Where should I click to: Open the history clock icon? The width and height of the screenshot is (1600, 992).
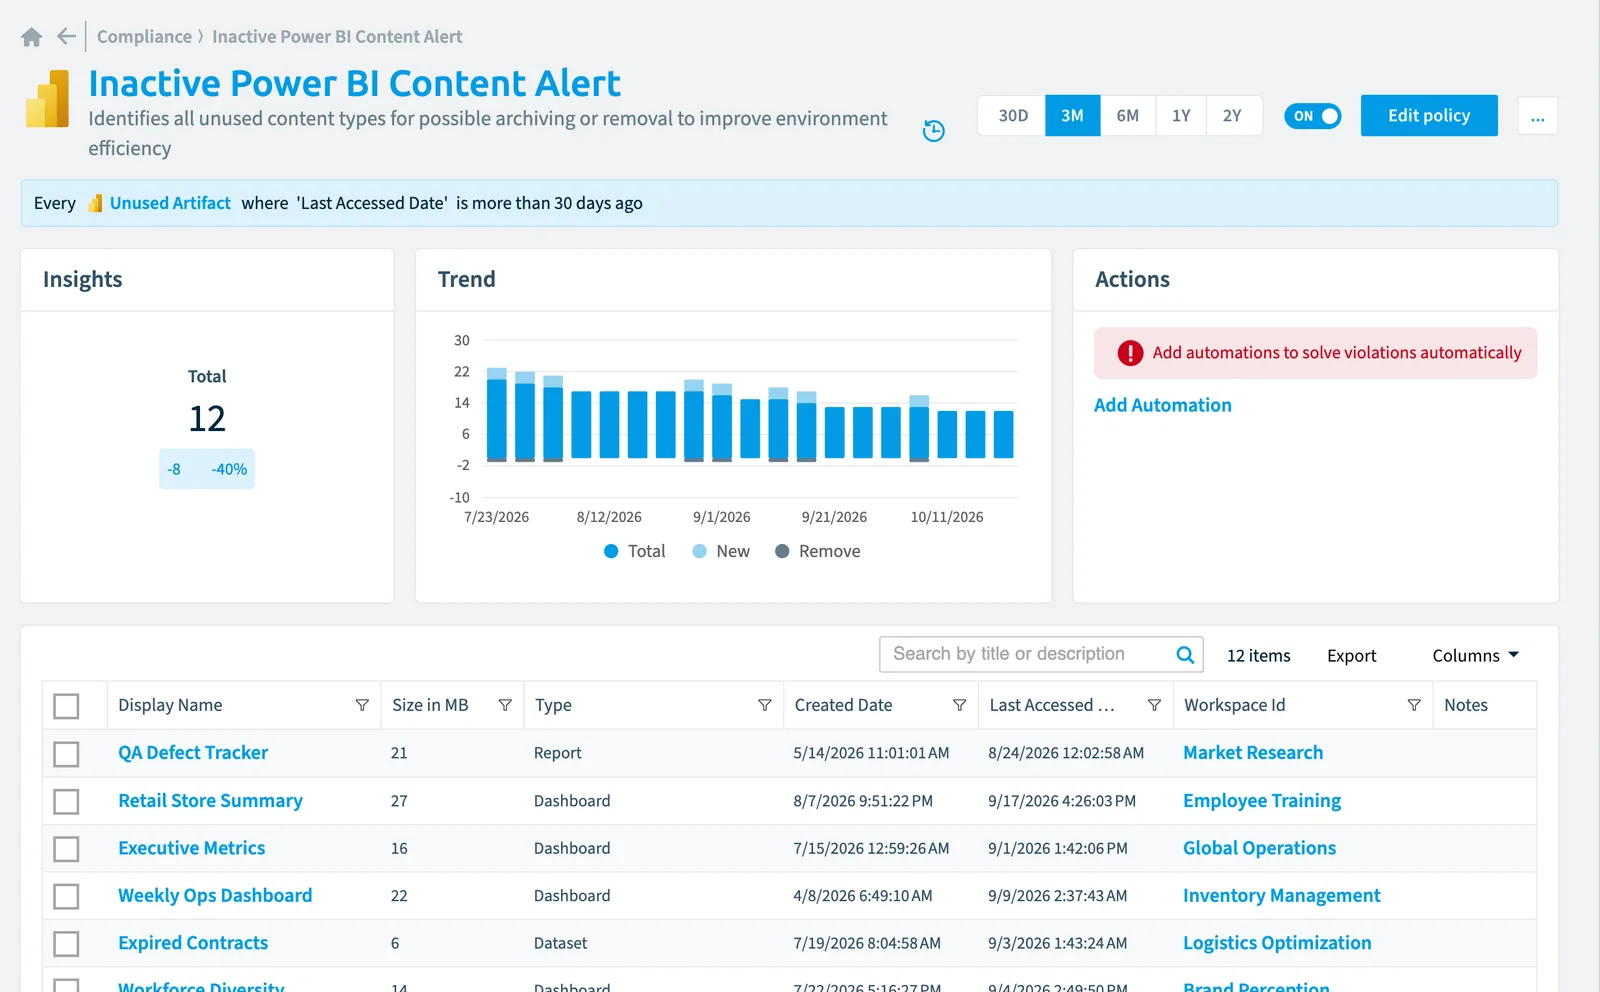tap(933, 131)
